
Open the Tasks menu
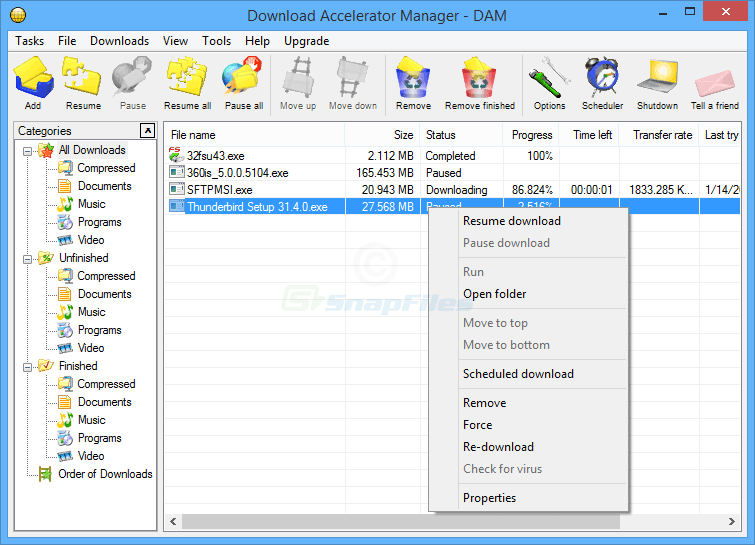[x=29, y=41]
